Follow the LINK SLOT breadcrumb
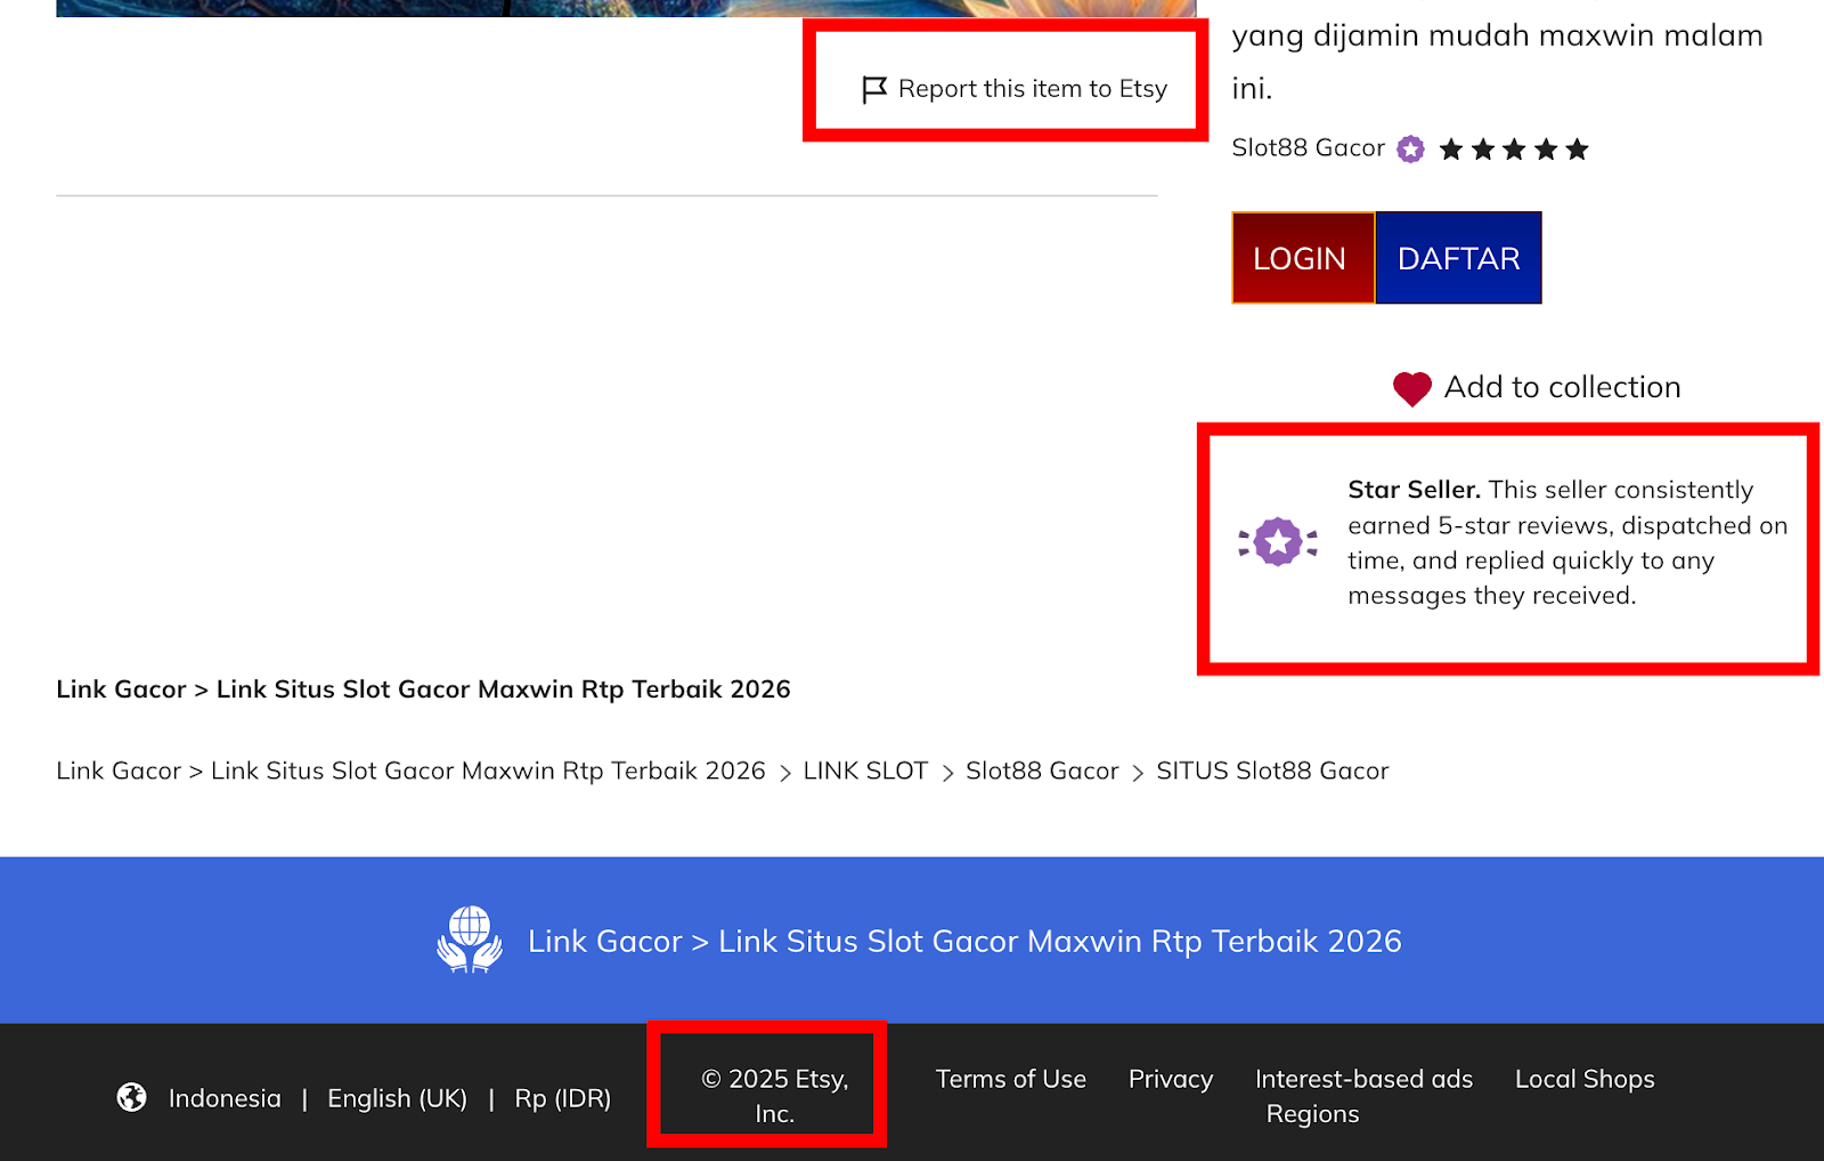Viewport: 1824px width, 1162px height. (x=865, y=770)
